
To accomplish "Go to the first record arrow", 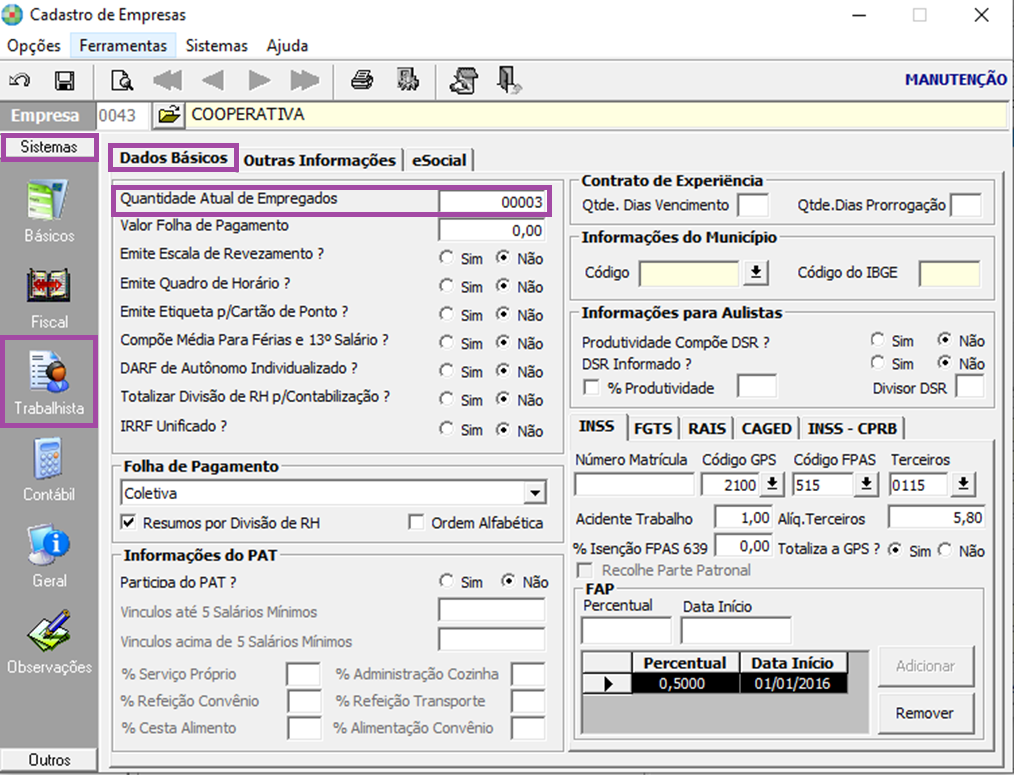I will click(167, 80).
